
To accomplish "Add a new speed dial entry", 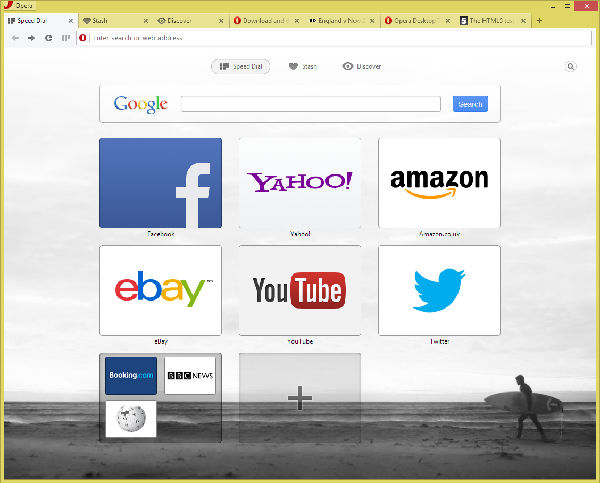I will 300,398.
